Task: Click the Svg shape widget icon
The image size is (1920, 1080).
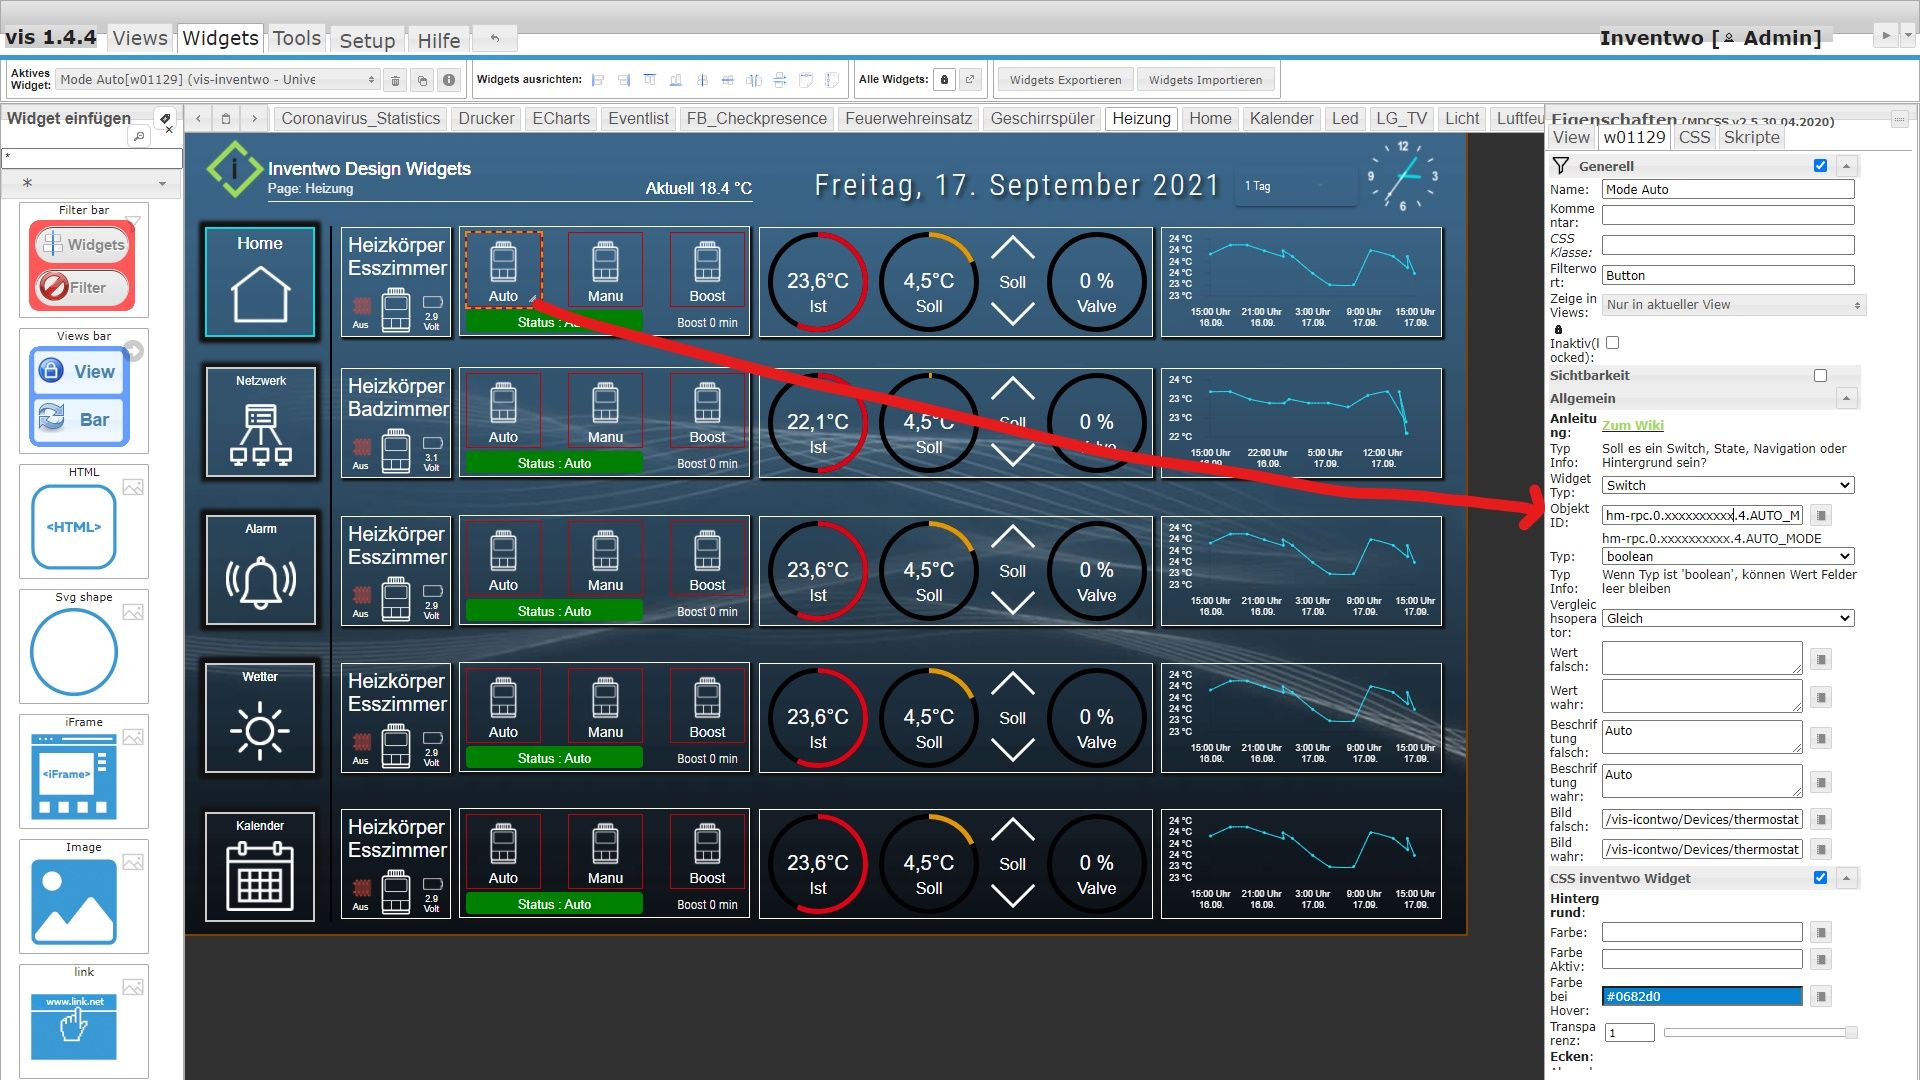Action: click(74, 652)
